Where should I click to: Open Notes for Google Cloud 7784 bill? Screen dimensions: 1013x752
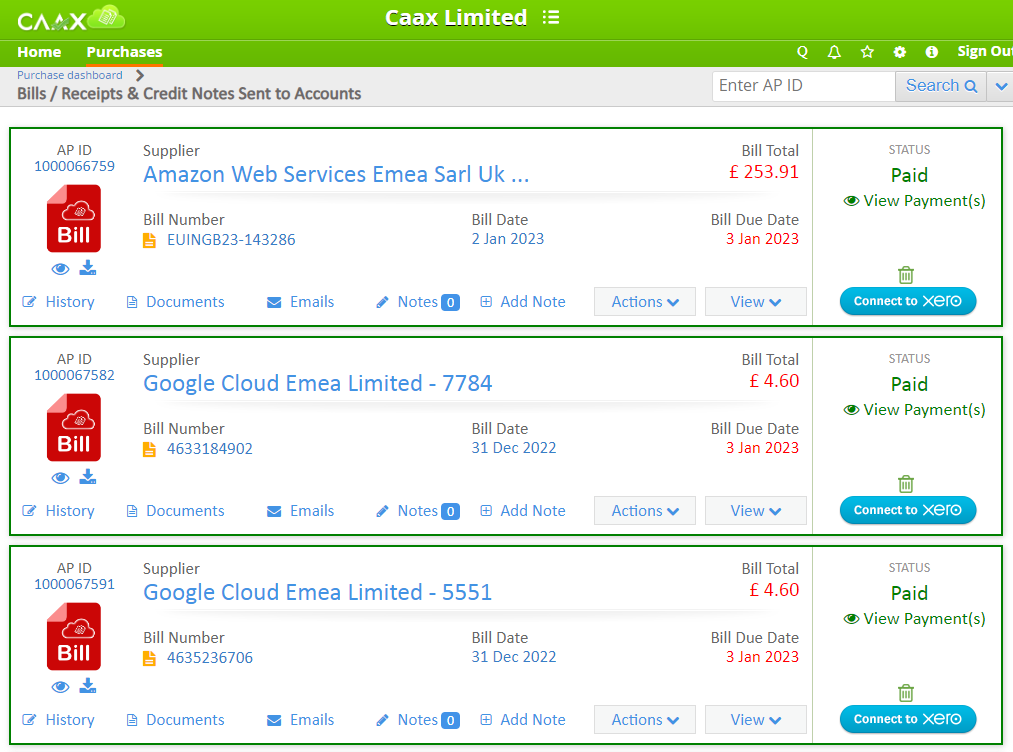pyautogui.click(x=417, y=511)
